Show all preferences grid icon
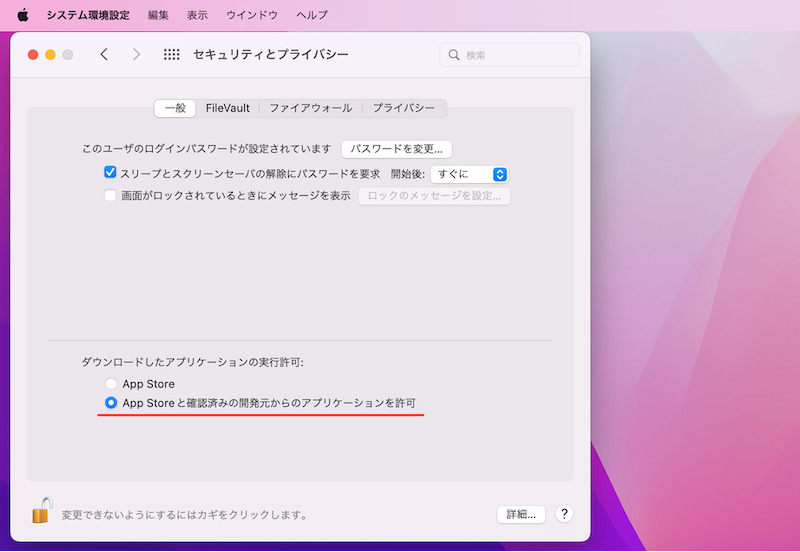The width and height of the screenshot is (800, 552). (172, 55)
